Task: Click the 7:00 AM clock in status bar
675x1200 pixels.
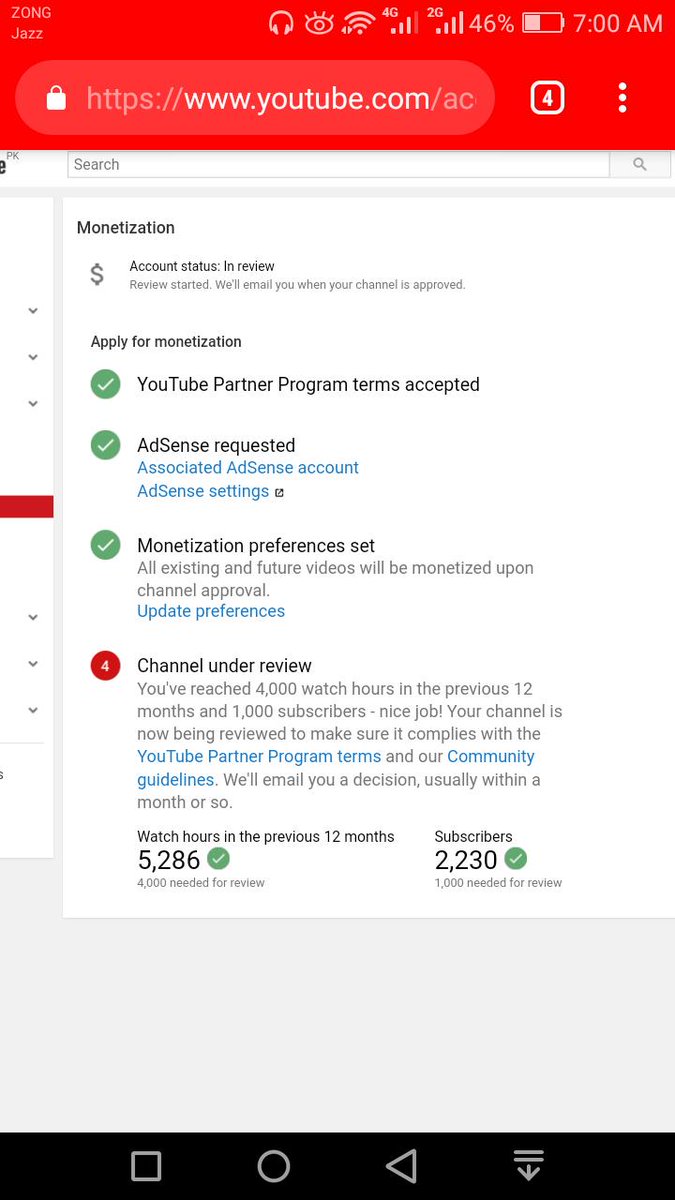Action: coord(618,22)
